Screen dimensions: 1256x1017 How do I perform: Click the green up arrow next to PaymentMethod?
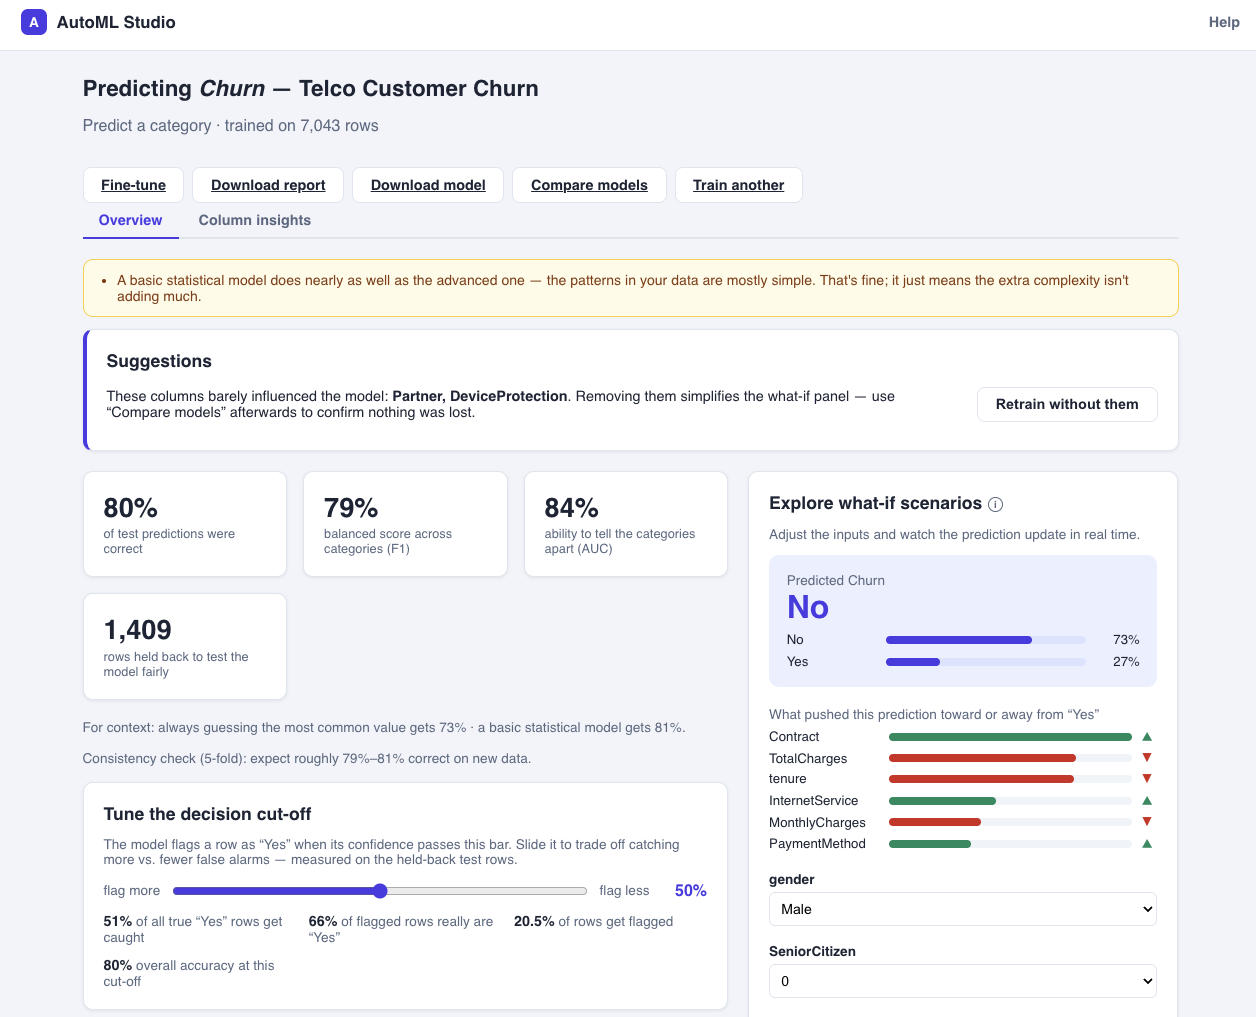pyautogui.click(x=1147, y=844)
